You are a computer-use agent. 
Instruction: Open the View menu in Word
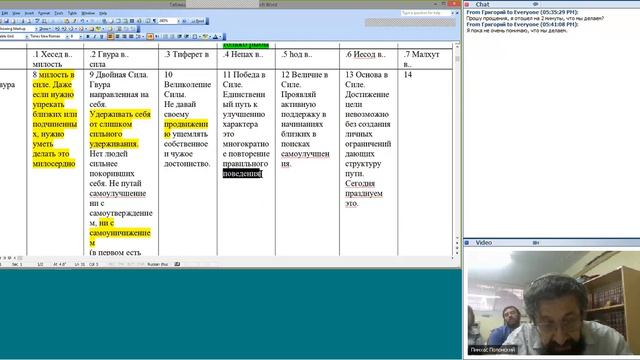16,13
